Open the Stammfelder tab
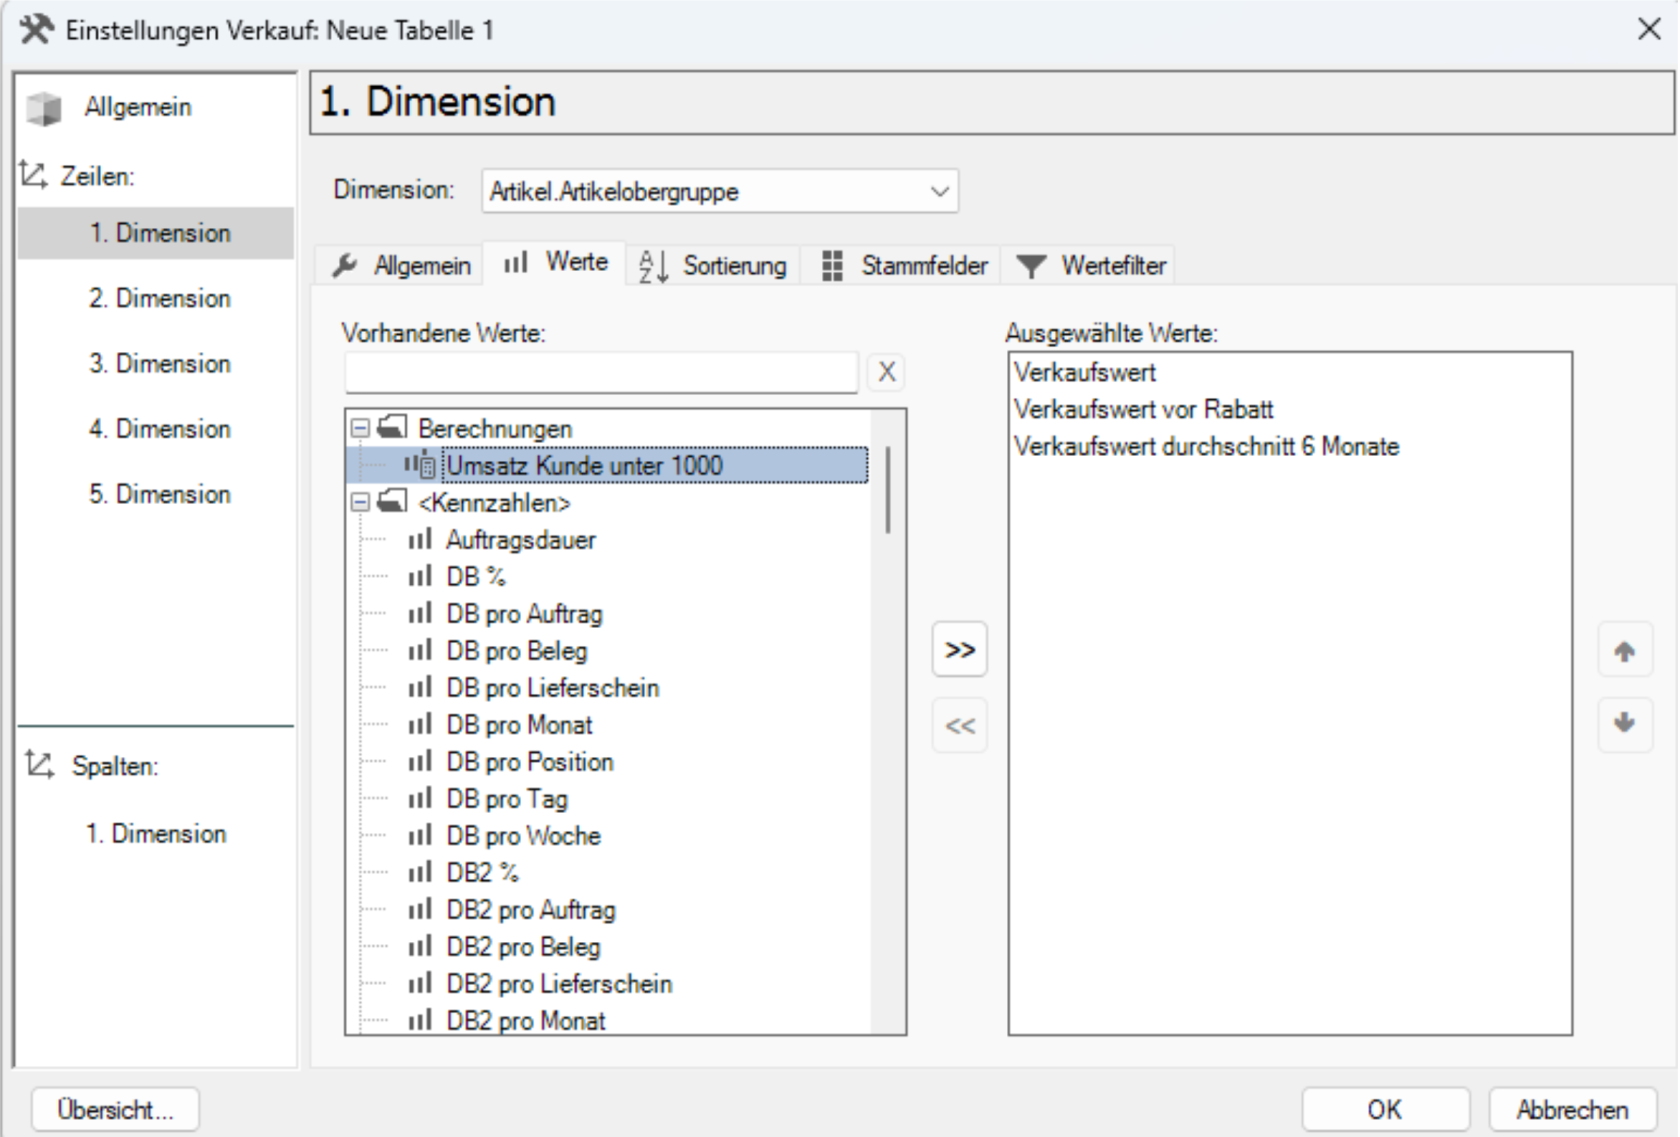The height and width of the screenshot is (1137, 1680). [904, 265]
